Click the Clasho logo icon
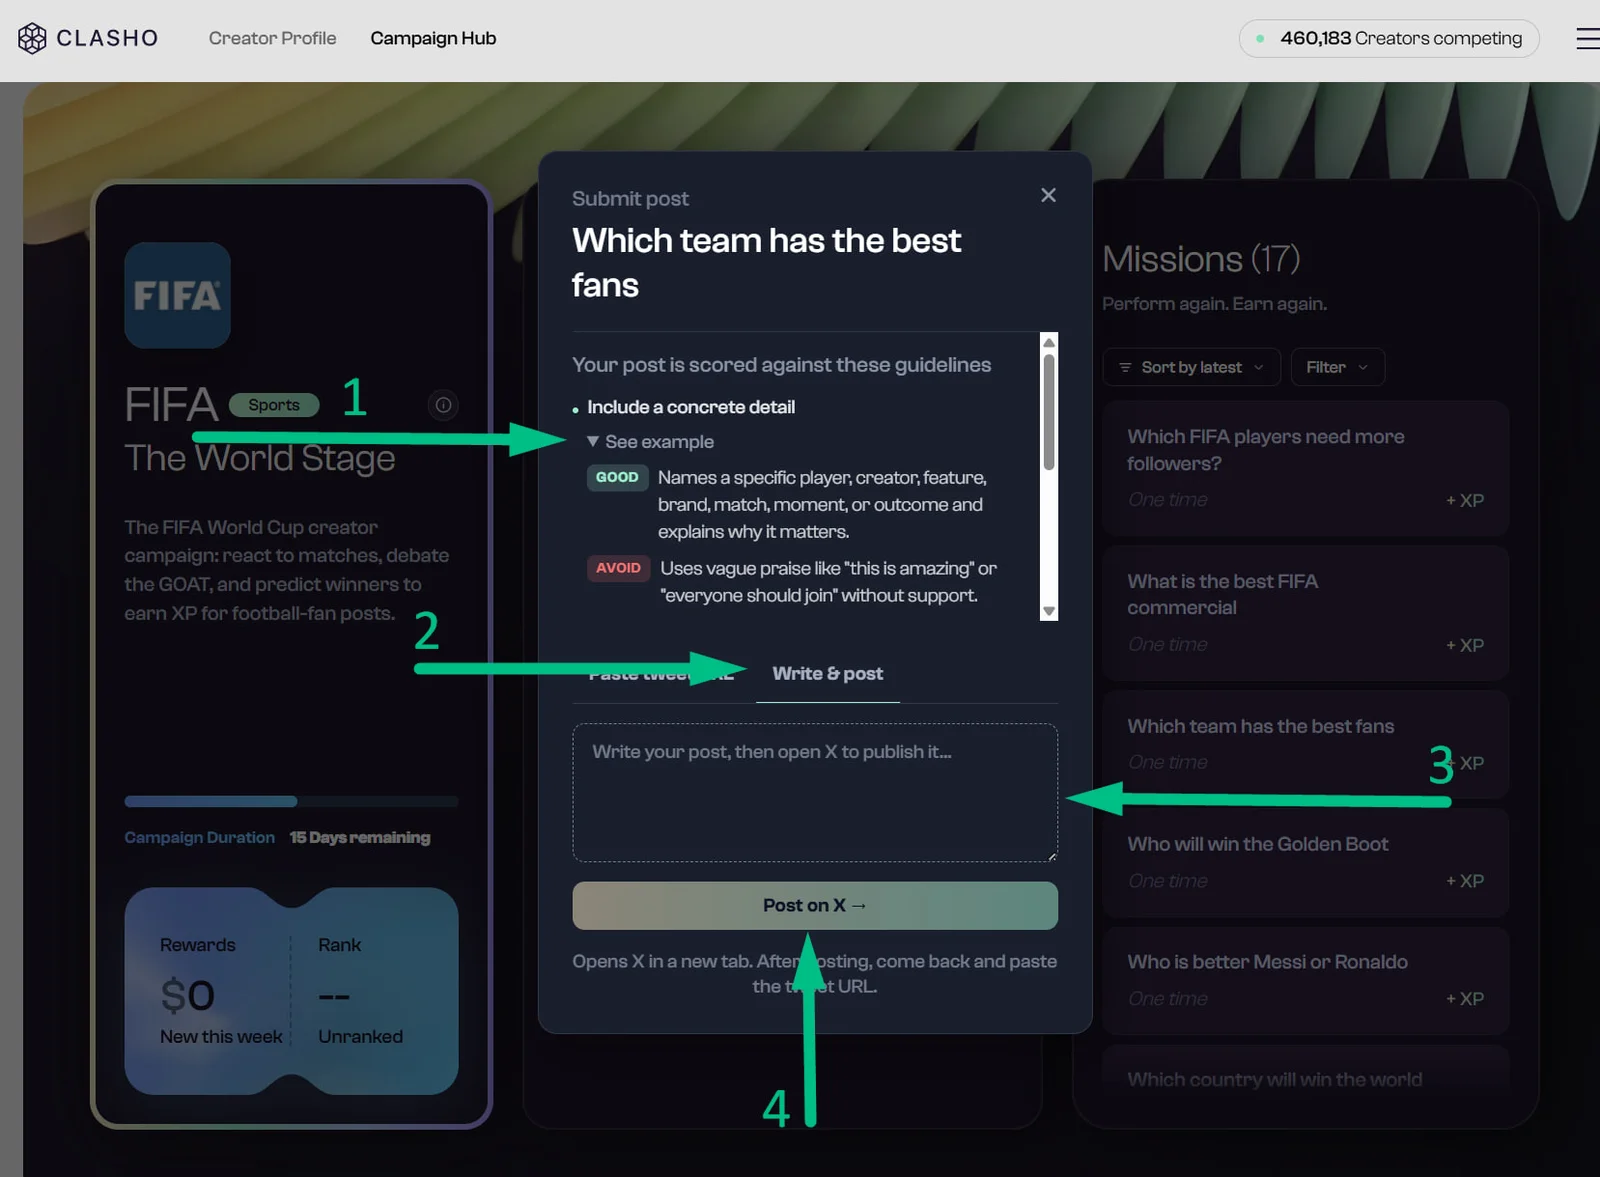Image resolution: width=1600 pixels, height=1177 pixels. coord(32,38)
